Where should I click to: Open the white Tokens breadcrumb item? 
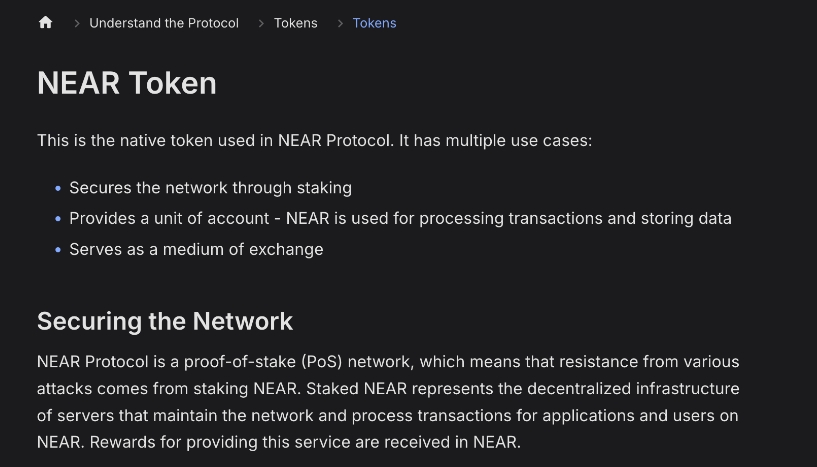[x=295, y=23]
